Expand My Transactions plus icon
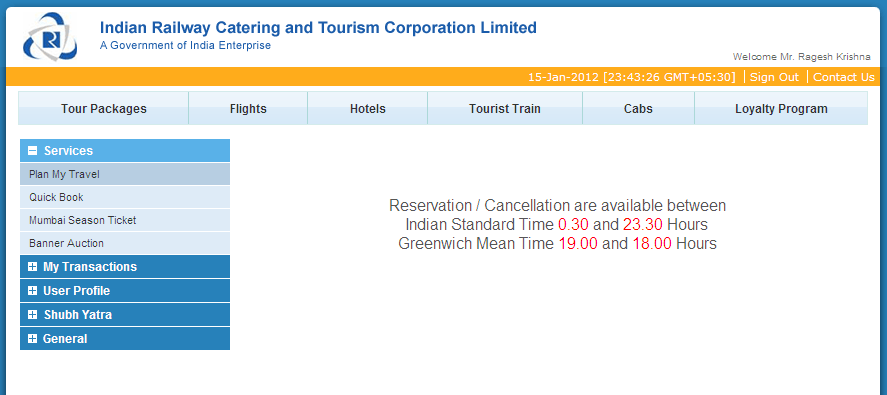 click(x=32, y=267)
